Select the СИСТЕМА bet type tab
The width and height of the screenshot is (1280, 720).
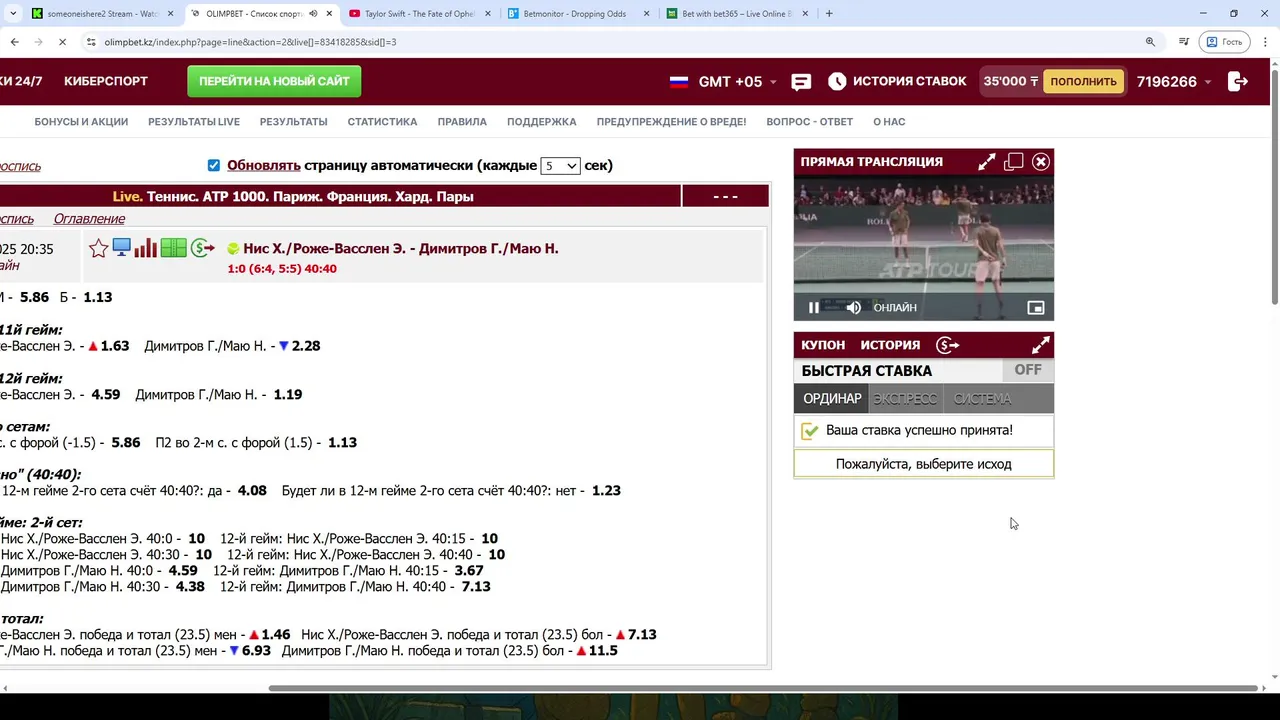[982, 399]
